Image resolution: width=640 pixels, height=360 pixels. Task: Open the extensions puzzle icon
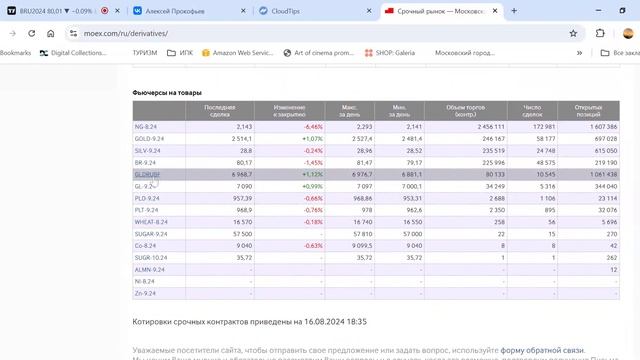pyautogui.click(x=600, y=33)
